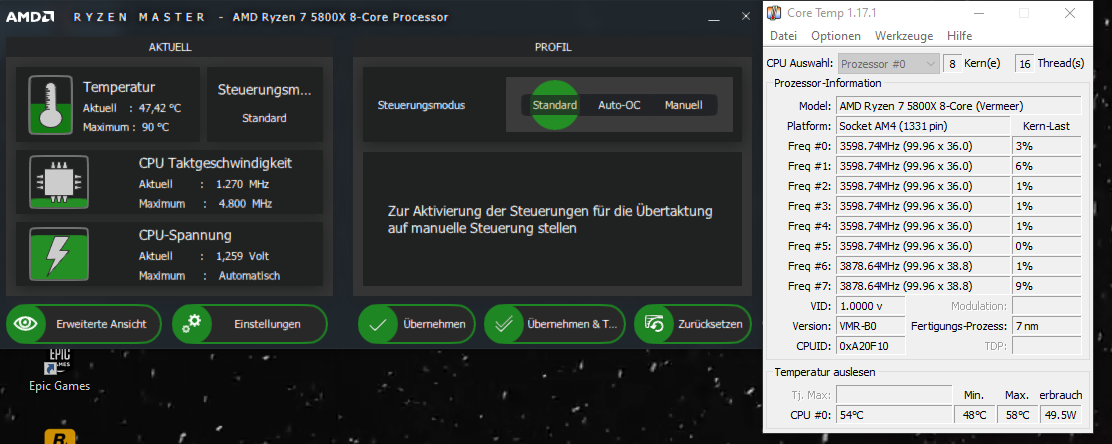Viewport: 1112px width, 444px height.
Task: Click the 9% core load value
Action: click(1047, 286)
